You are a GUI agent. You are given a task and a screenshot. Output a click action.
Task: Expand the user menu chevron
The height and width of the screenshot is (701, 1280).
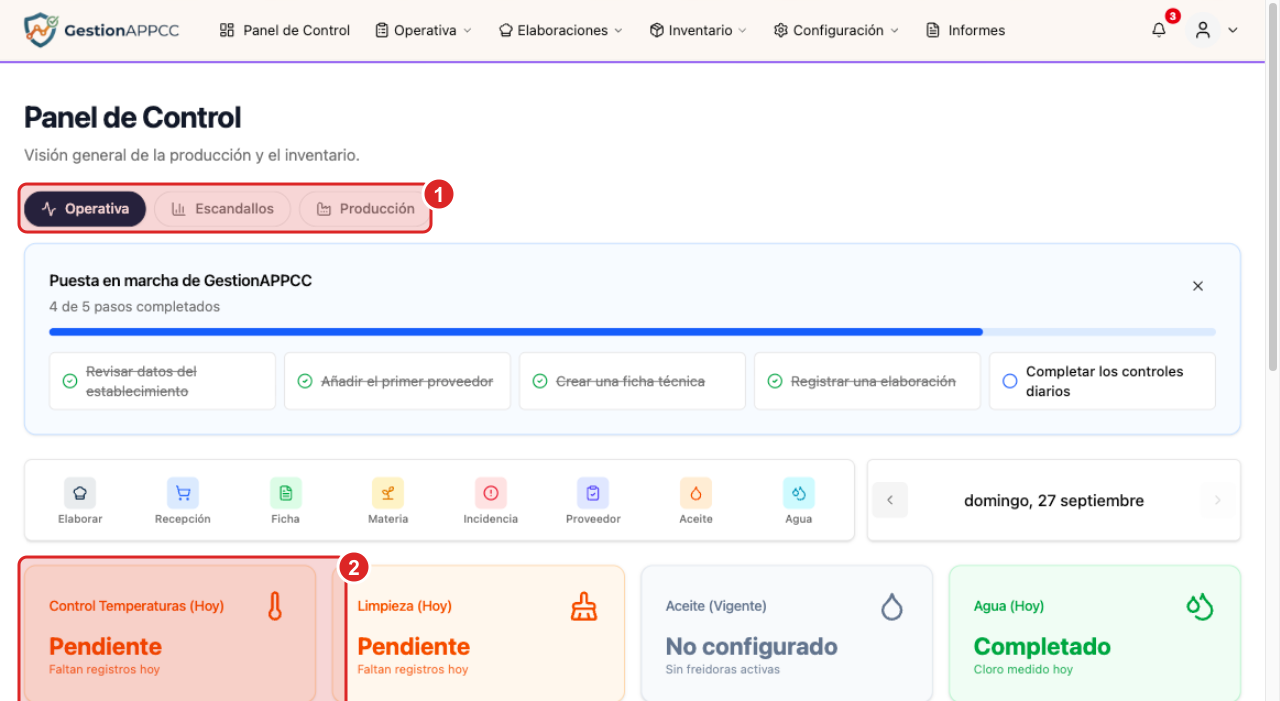[1233, 30]
